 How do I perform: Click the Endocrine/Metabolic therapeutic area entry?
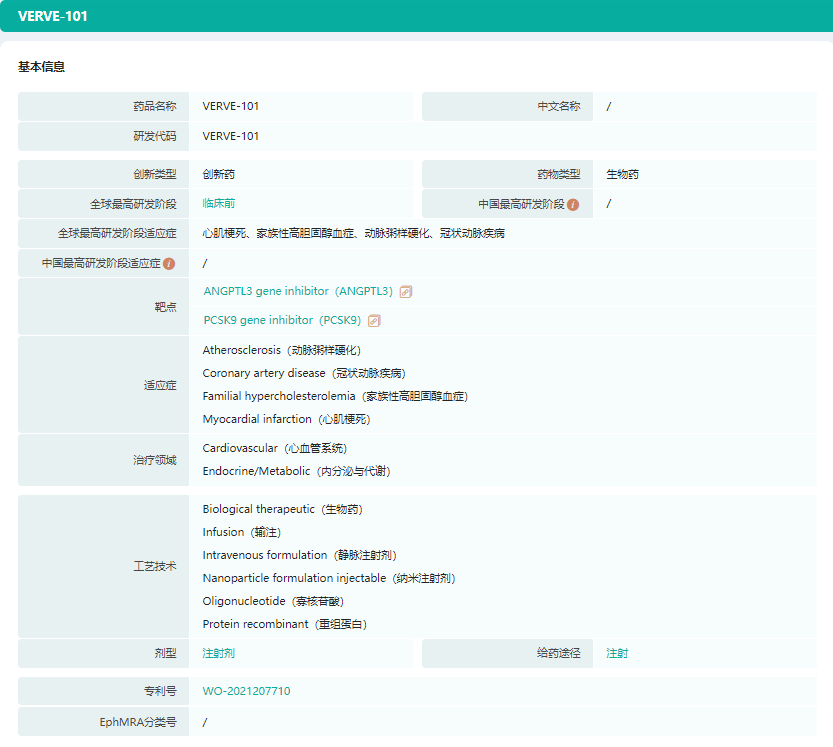(x=296, y=471)
